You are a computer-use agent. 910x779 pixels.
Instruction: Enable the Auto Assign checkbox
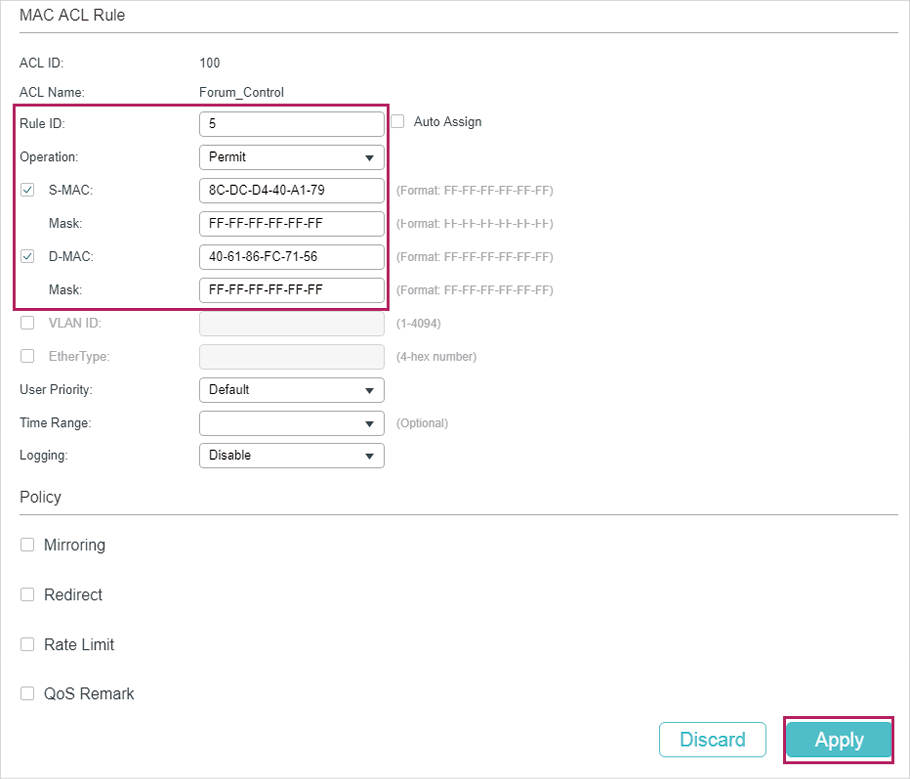coord(398,122)
